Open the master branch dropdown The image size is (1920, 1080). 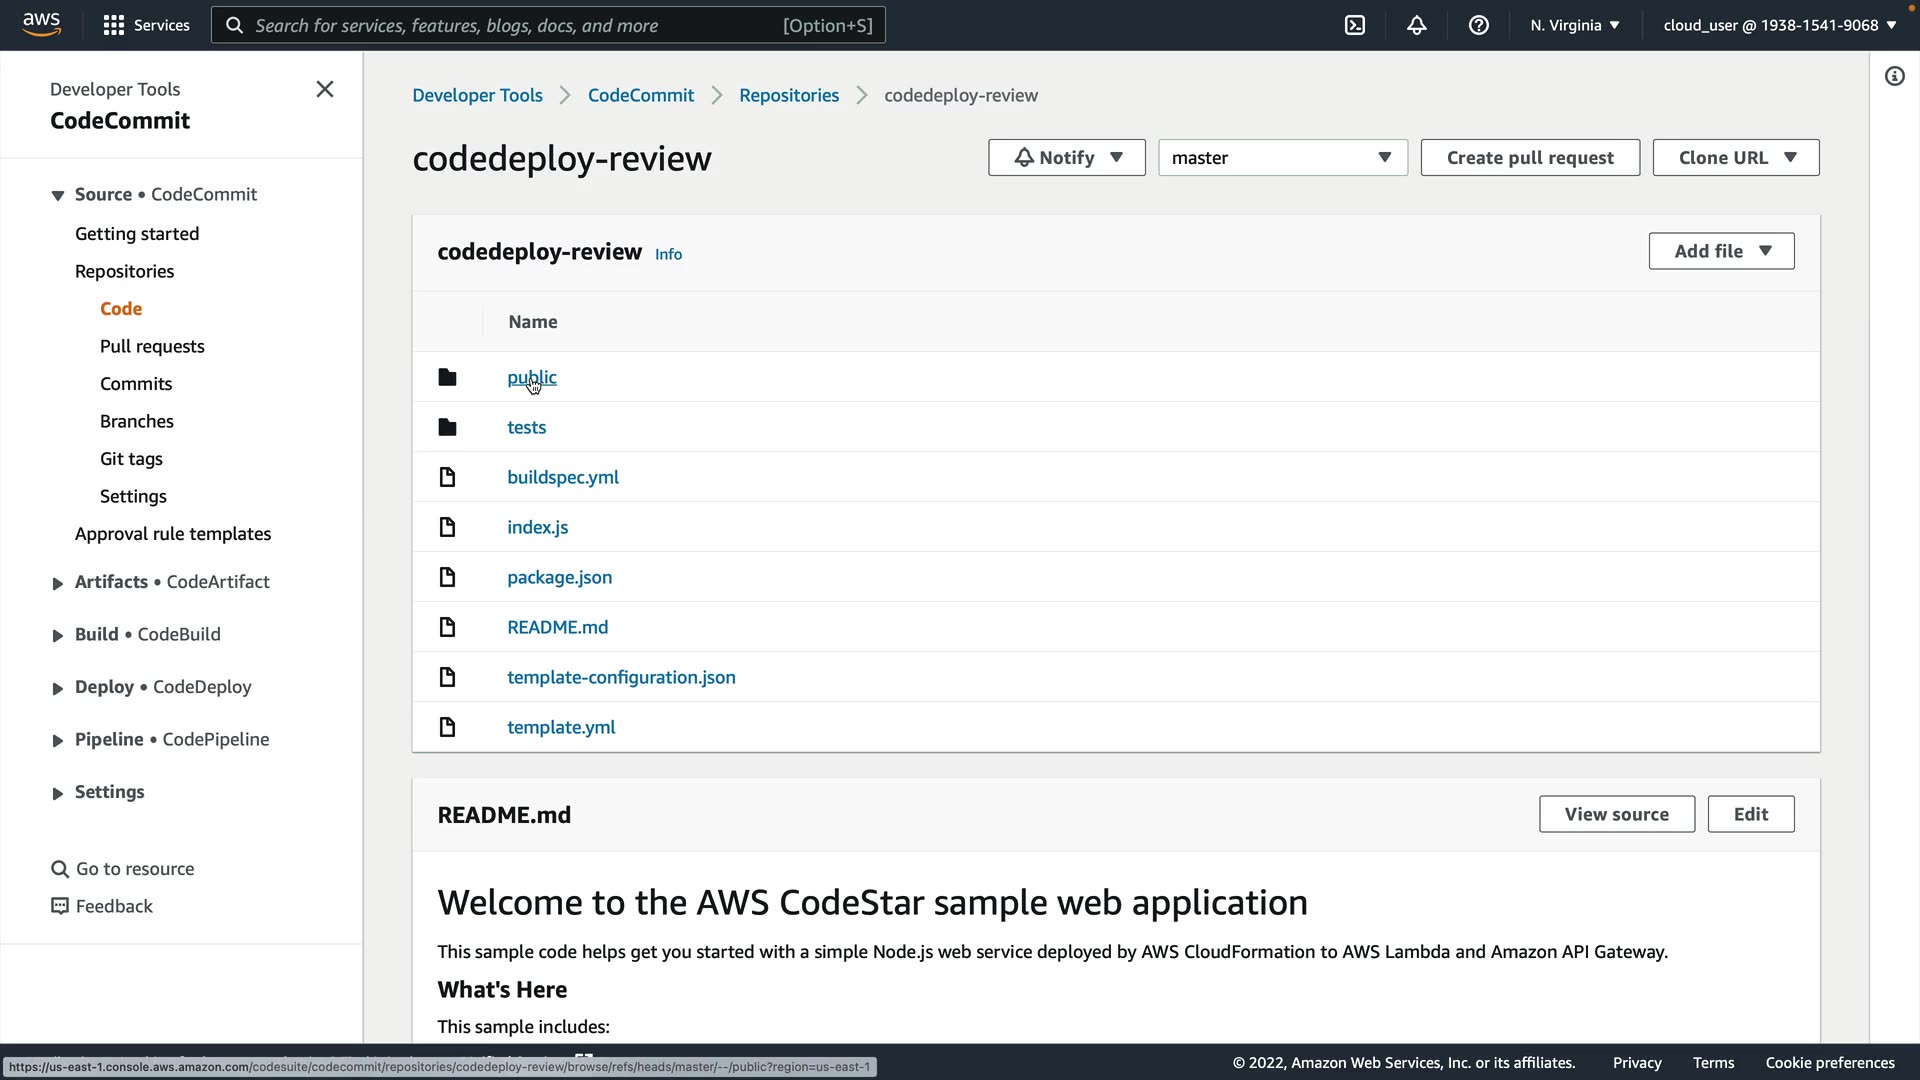[x=1282, y=158]
